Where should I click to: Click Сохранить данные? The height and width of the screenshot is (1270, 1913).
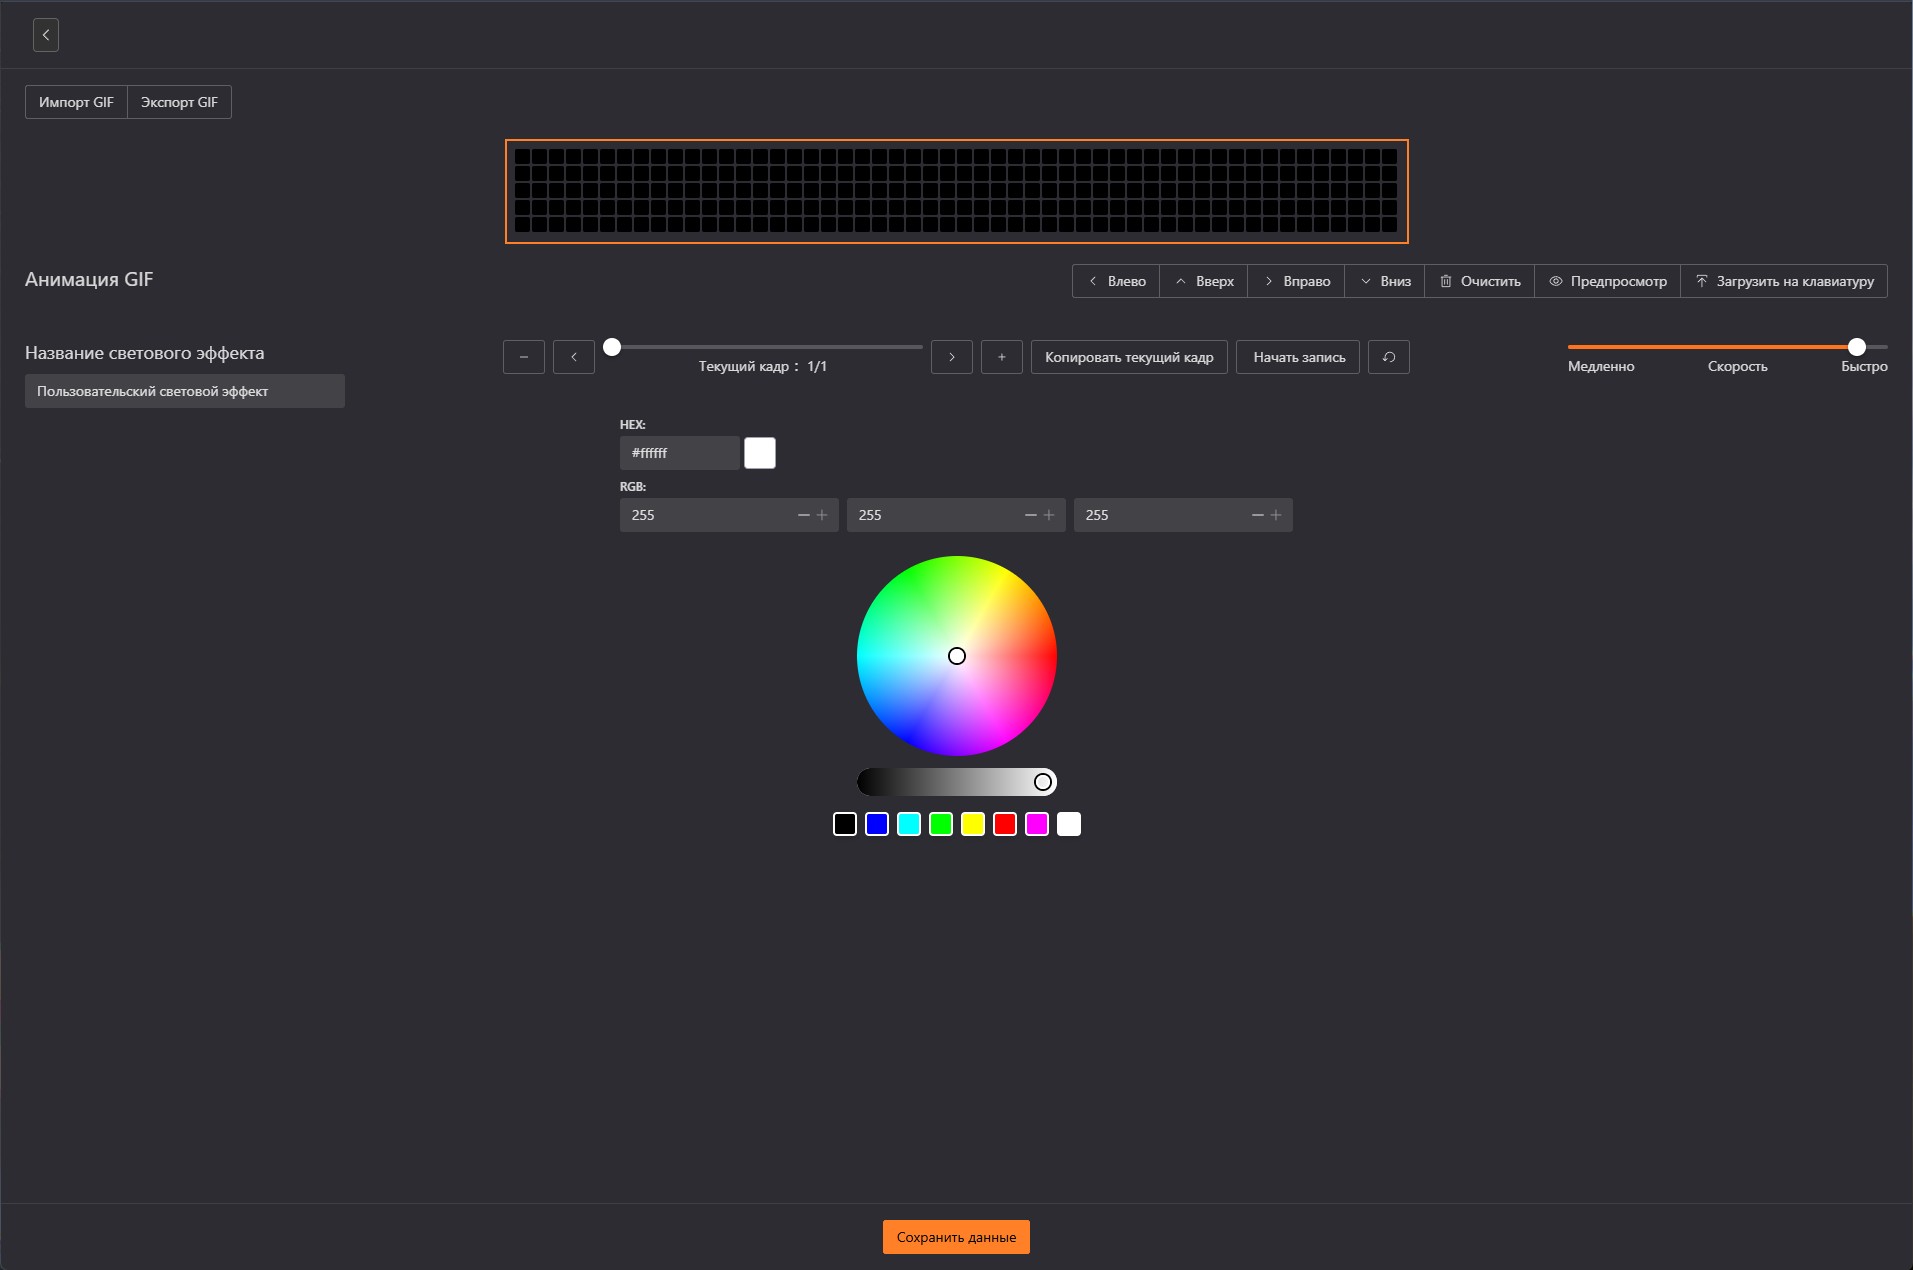point(956,1237)
